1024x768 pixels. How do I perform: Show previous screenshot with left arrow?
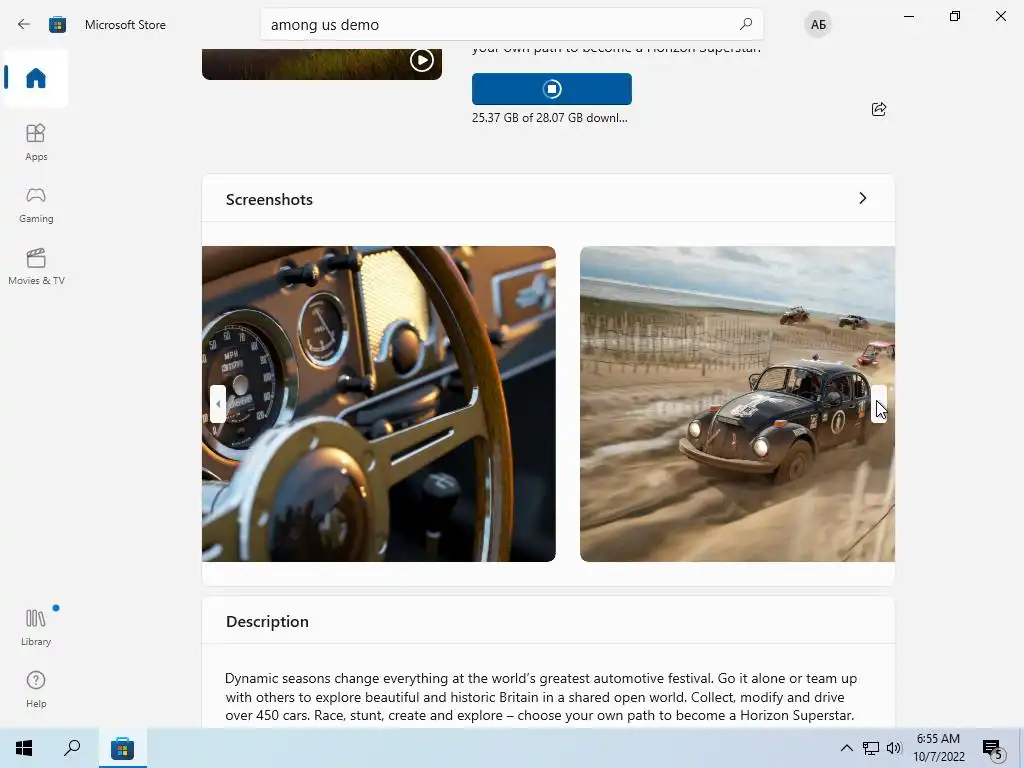(218, 404)
